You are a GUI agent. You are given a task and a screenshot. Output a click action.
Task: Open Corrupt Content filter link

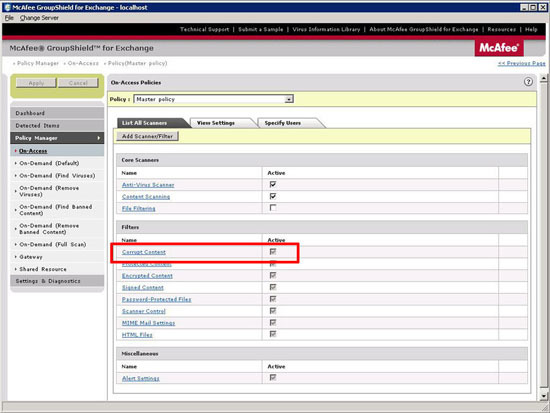pyautogui.click(x=144, y=252)
